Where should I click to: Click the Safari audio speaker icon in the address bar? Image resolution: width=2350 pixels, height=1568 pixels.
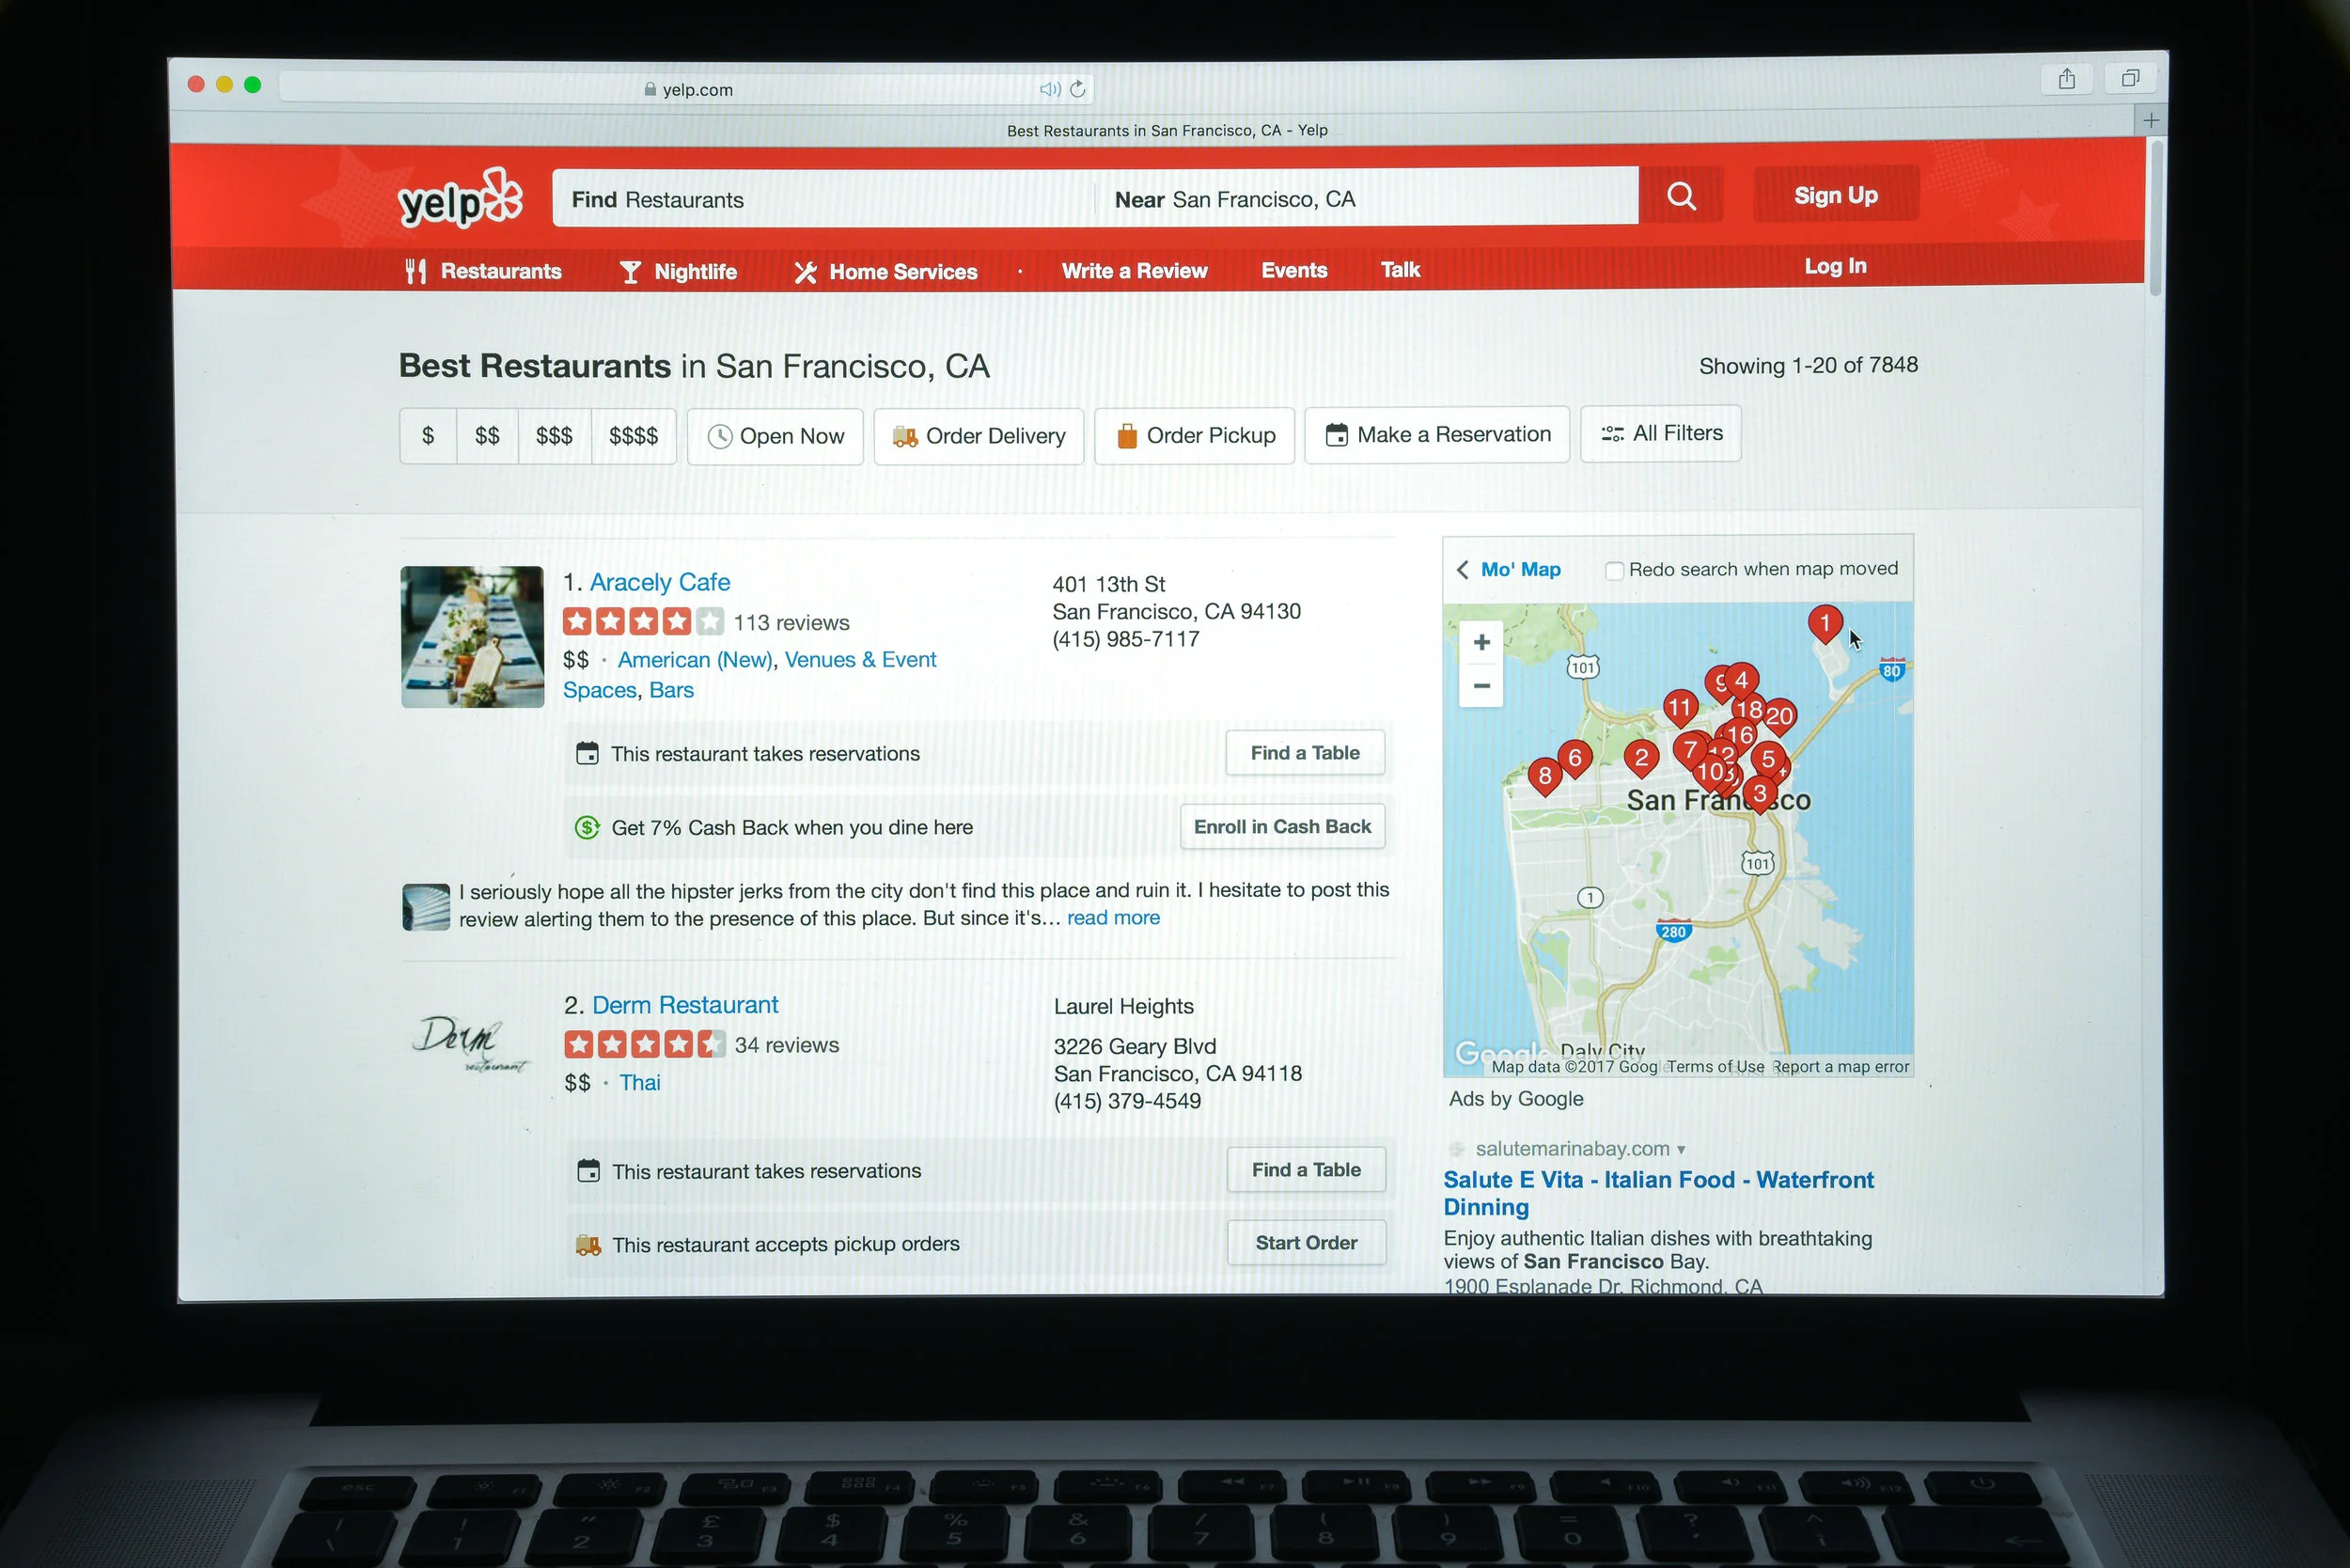point(1049,89)
